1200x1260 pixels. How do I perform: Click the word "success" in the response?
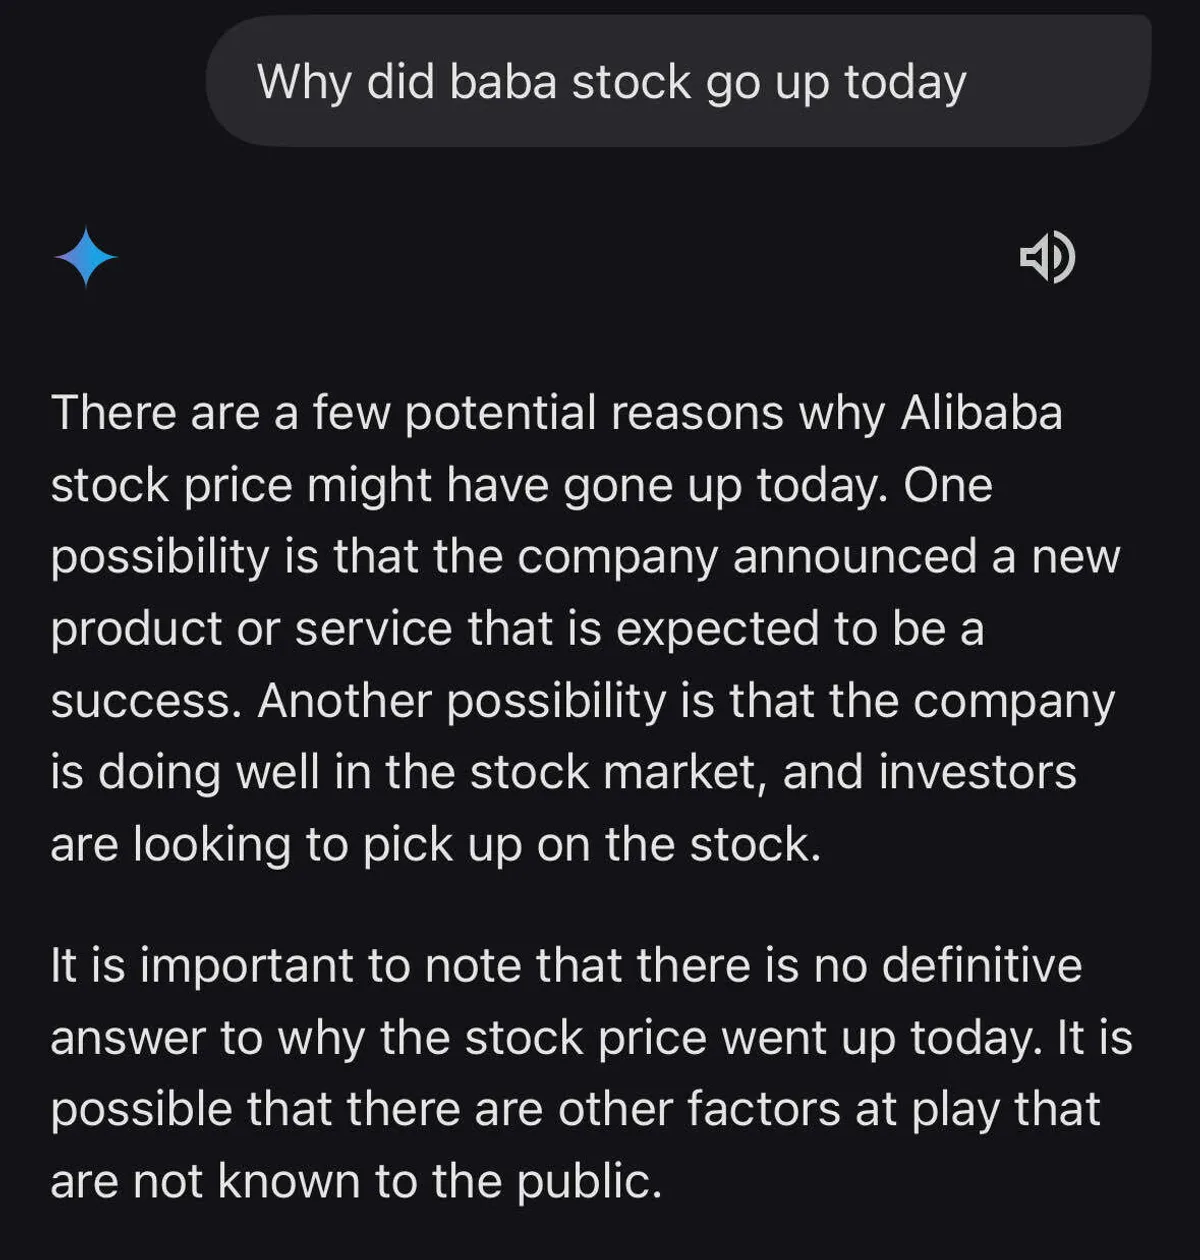(x=144, y=701)
